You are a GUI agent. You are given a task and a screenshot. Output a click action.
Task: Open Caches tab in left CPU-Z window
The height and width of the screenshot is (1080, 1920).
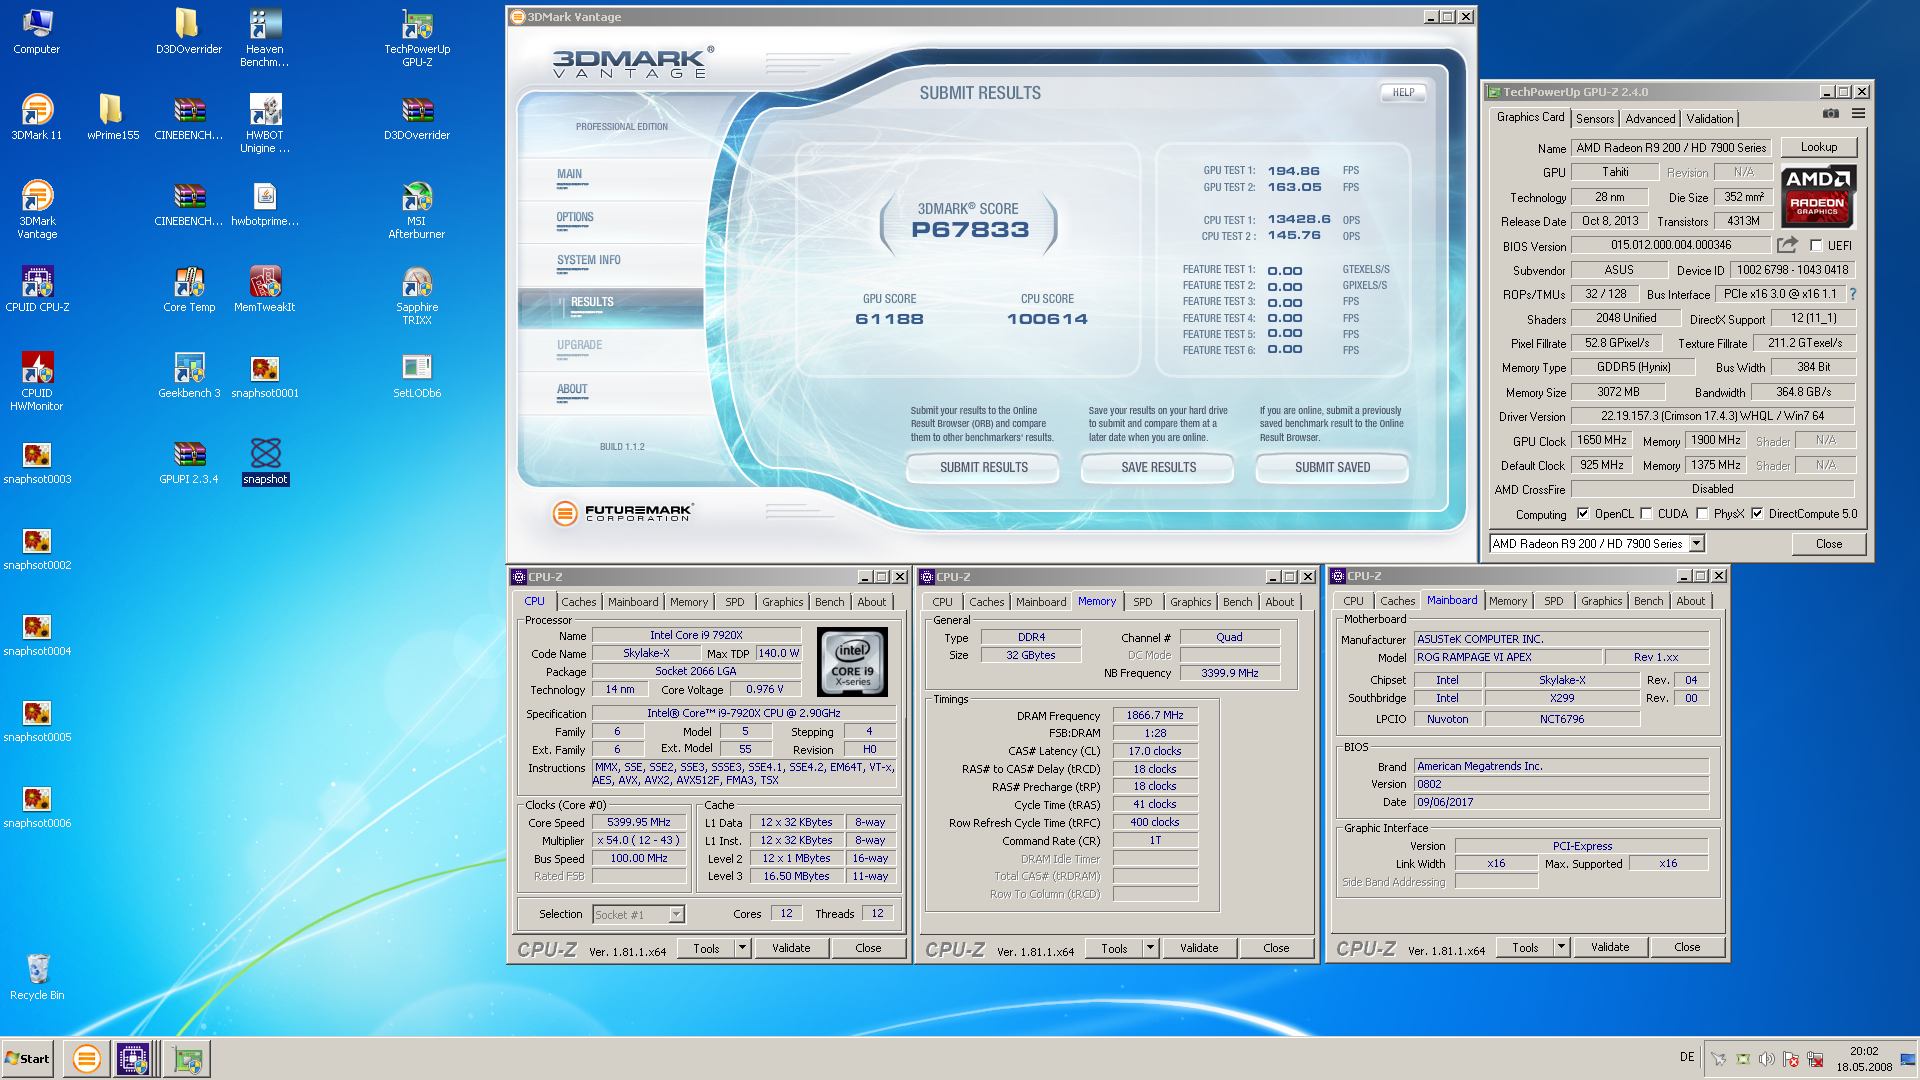click(x=578, y=602)
